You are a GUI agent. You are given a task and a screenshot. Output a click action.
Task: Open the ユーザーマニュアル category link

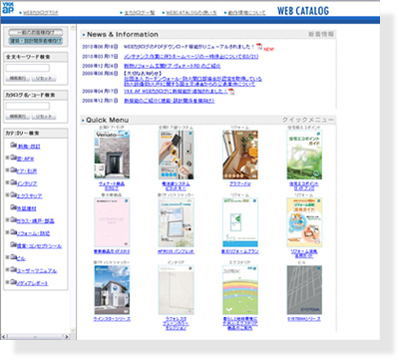[x=37, y=271]
